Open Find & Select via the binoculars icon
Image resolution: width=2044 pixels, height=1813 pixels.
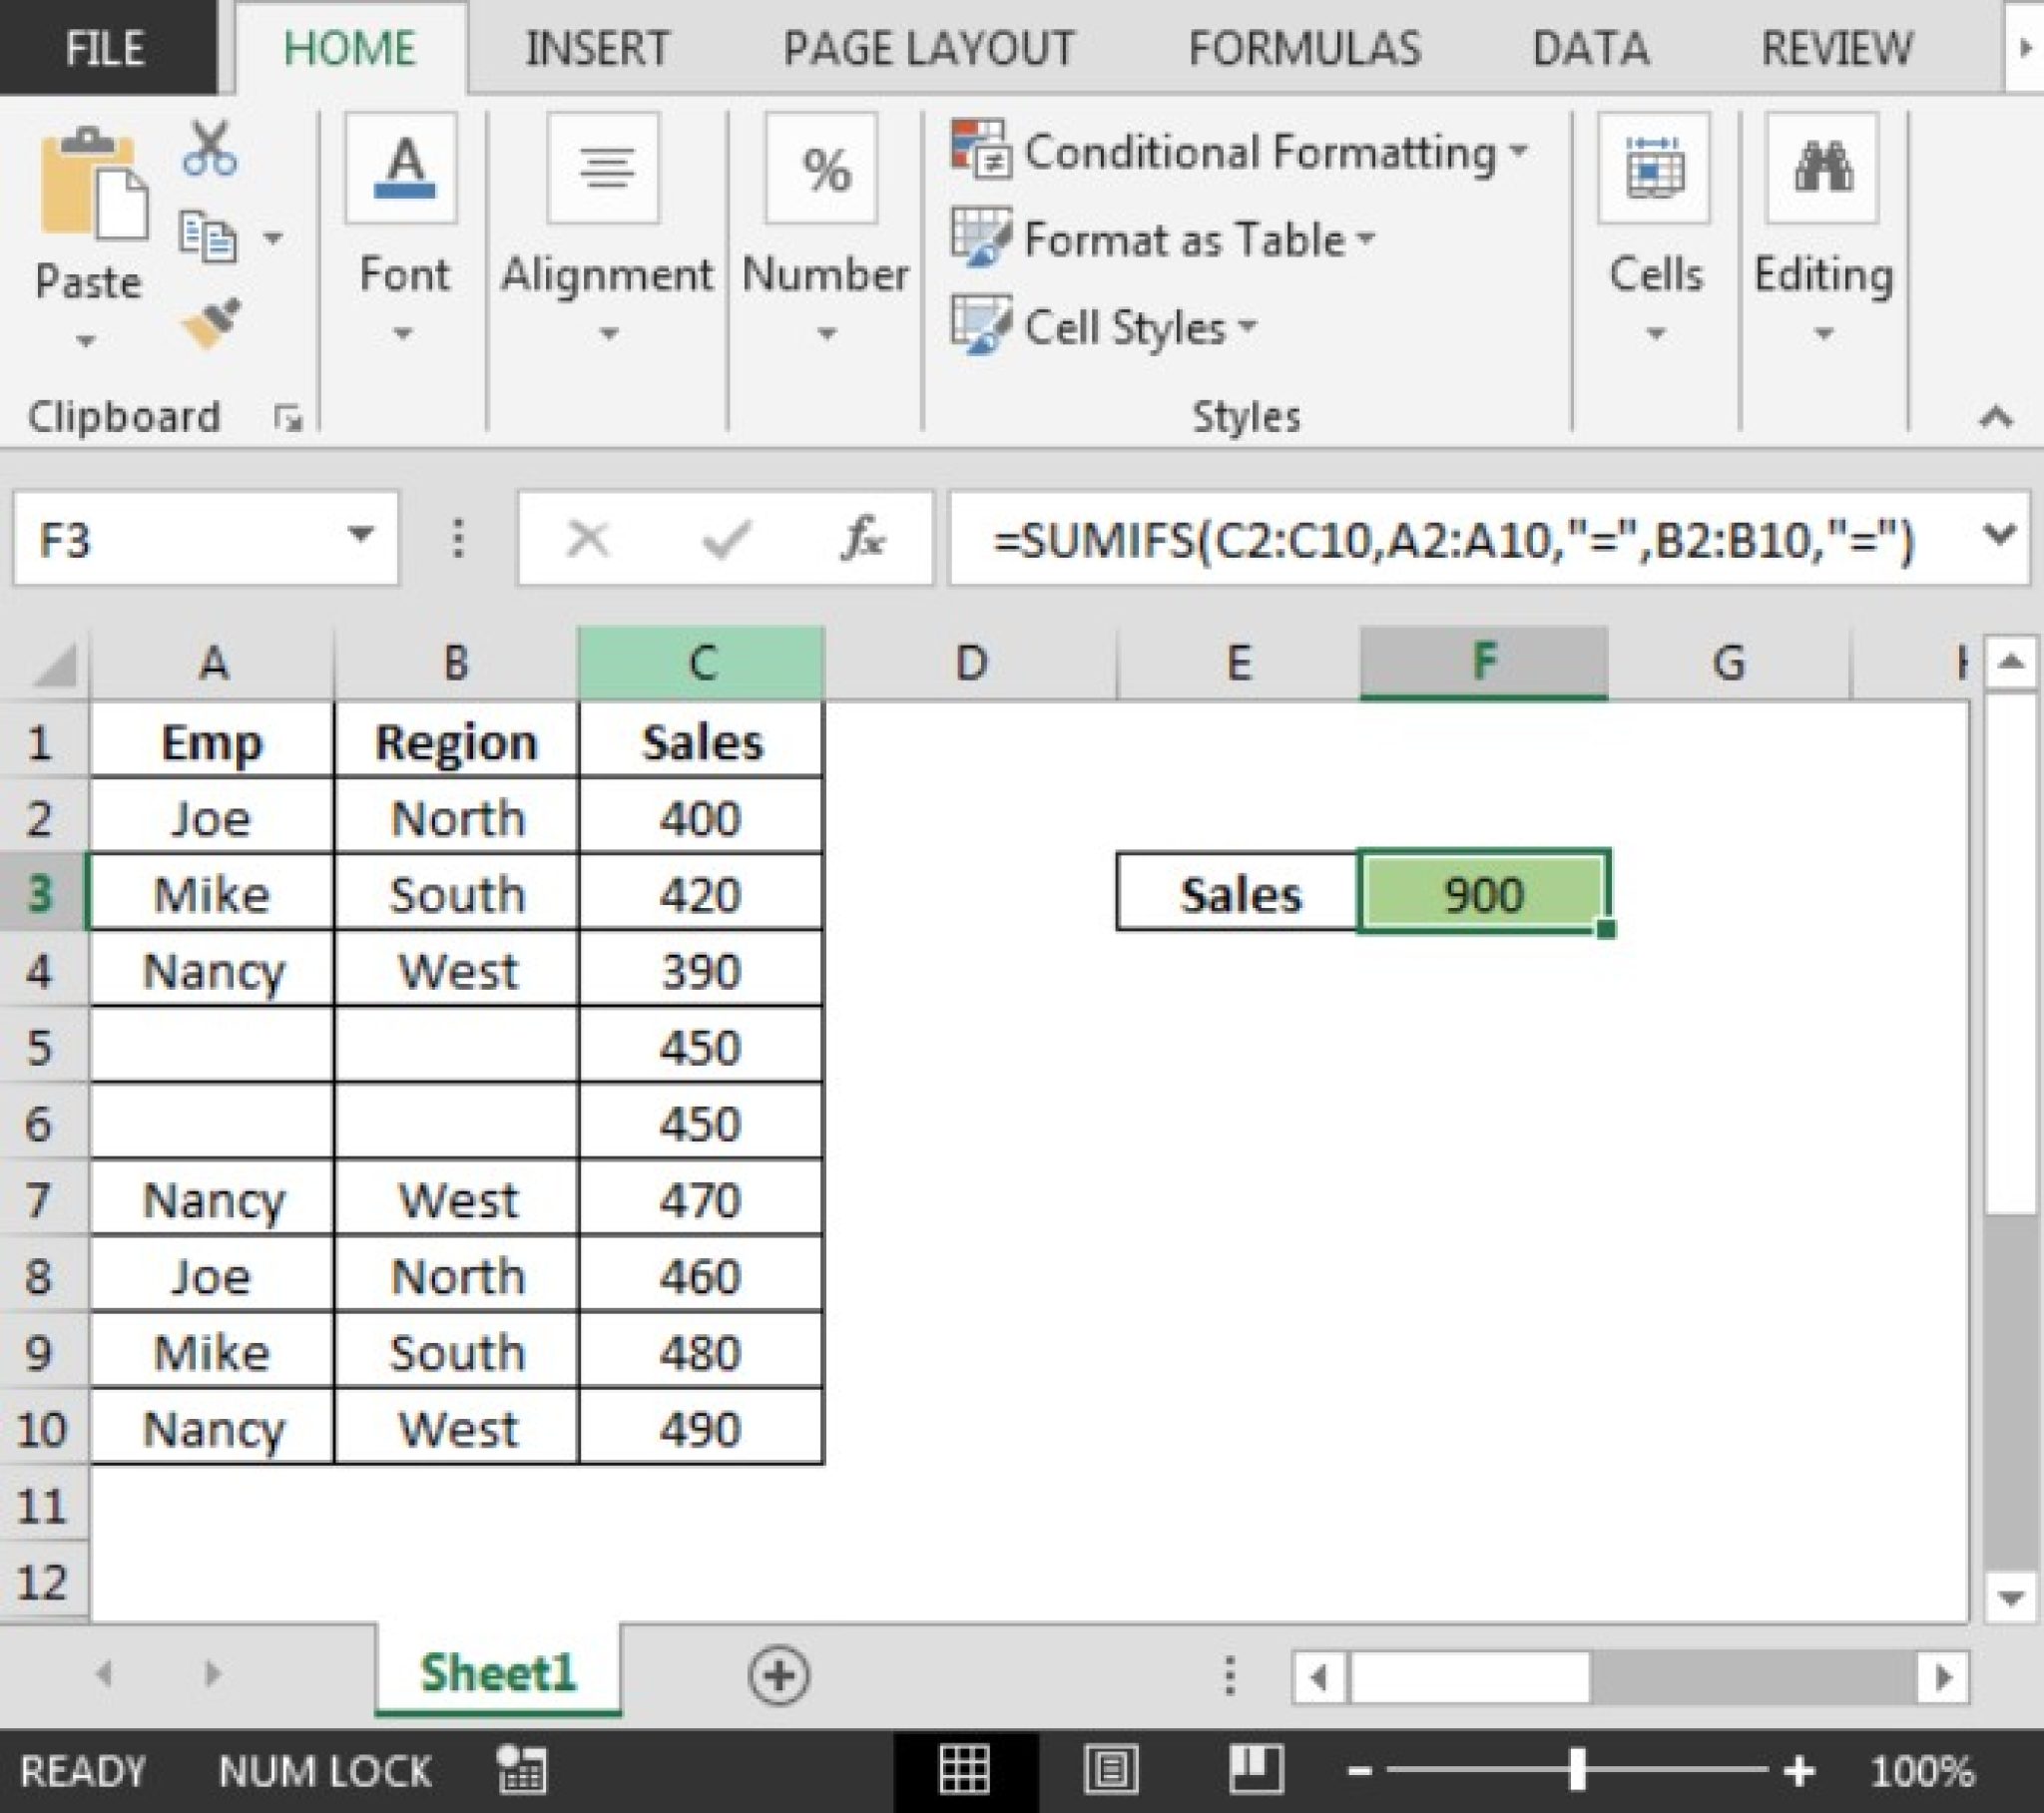pos(1822,165)
